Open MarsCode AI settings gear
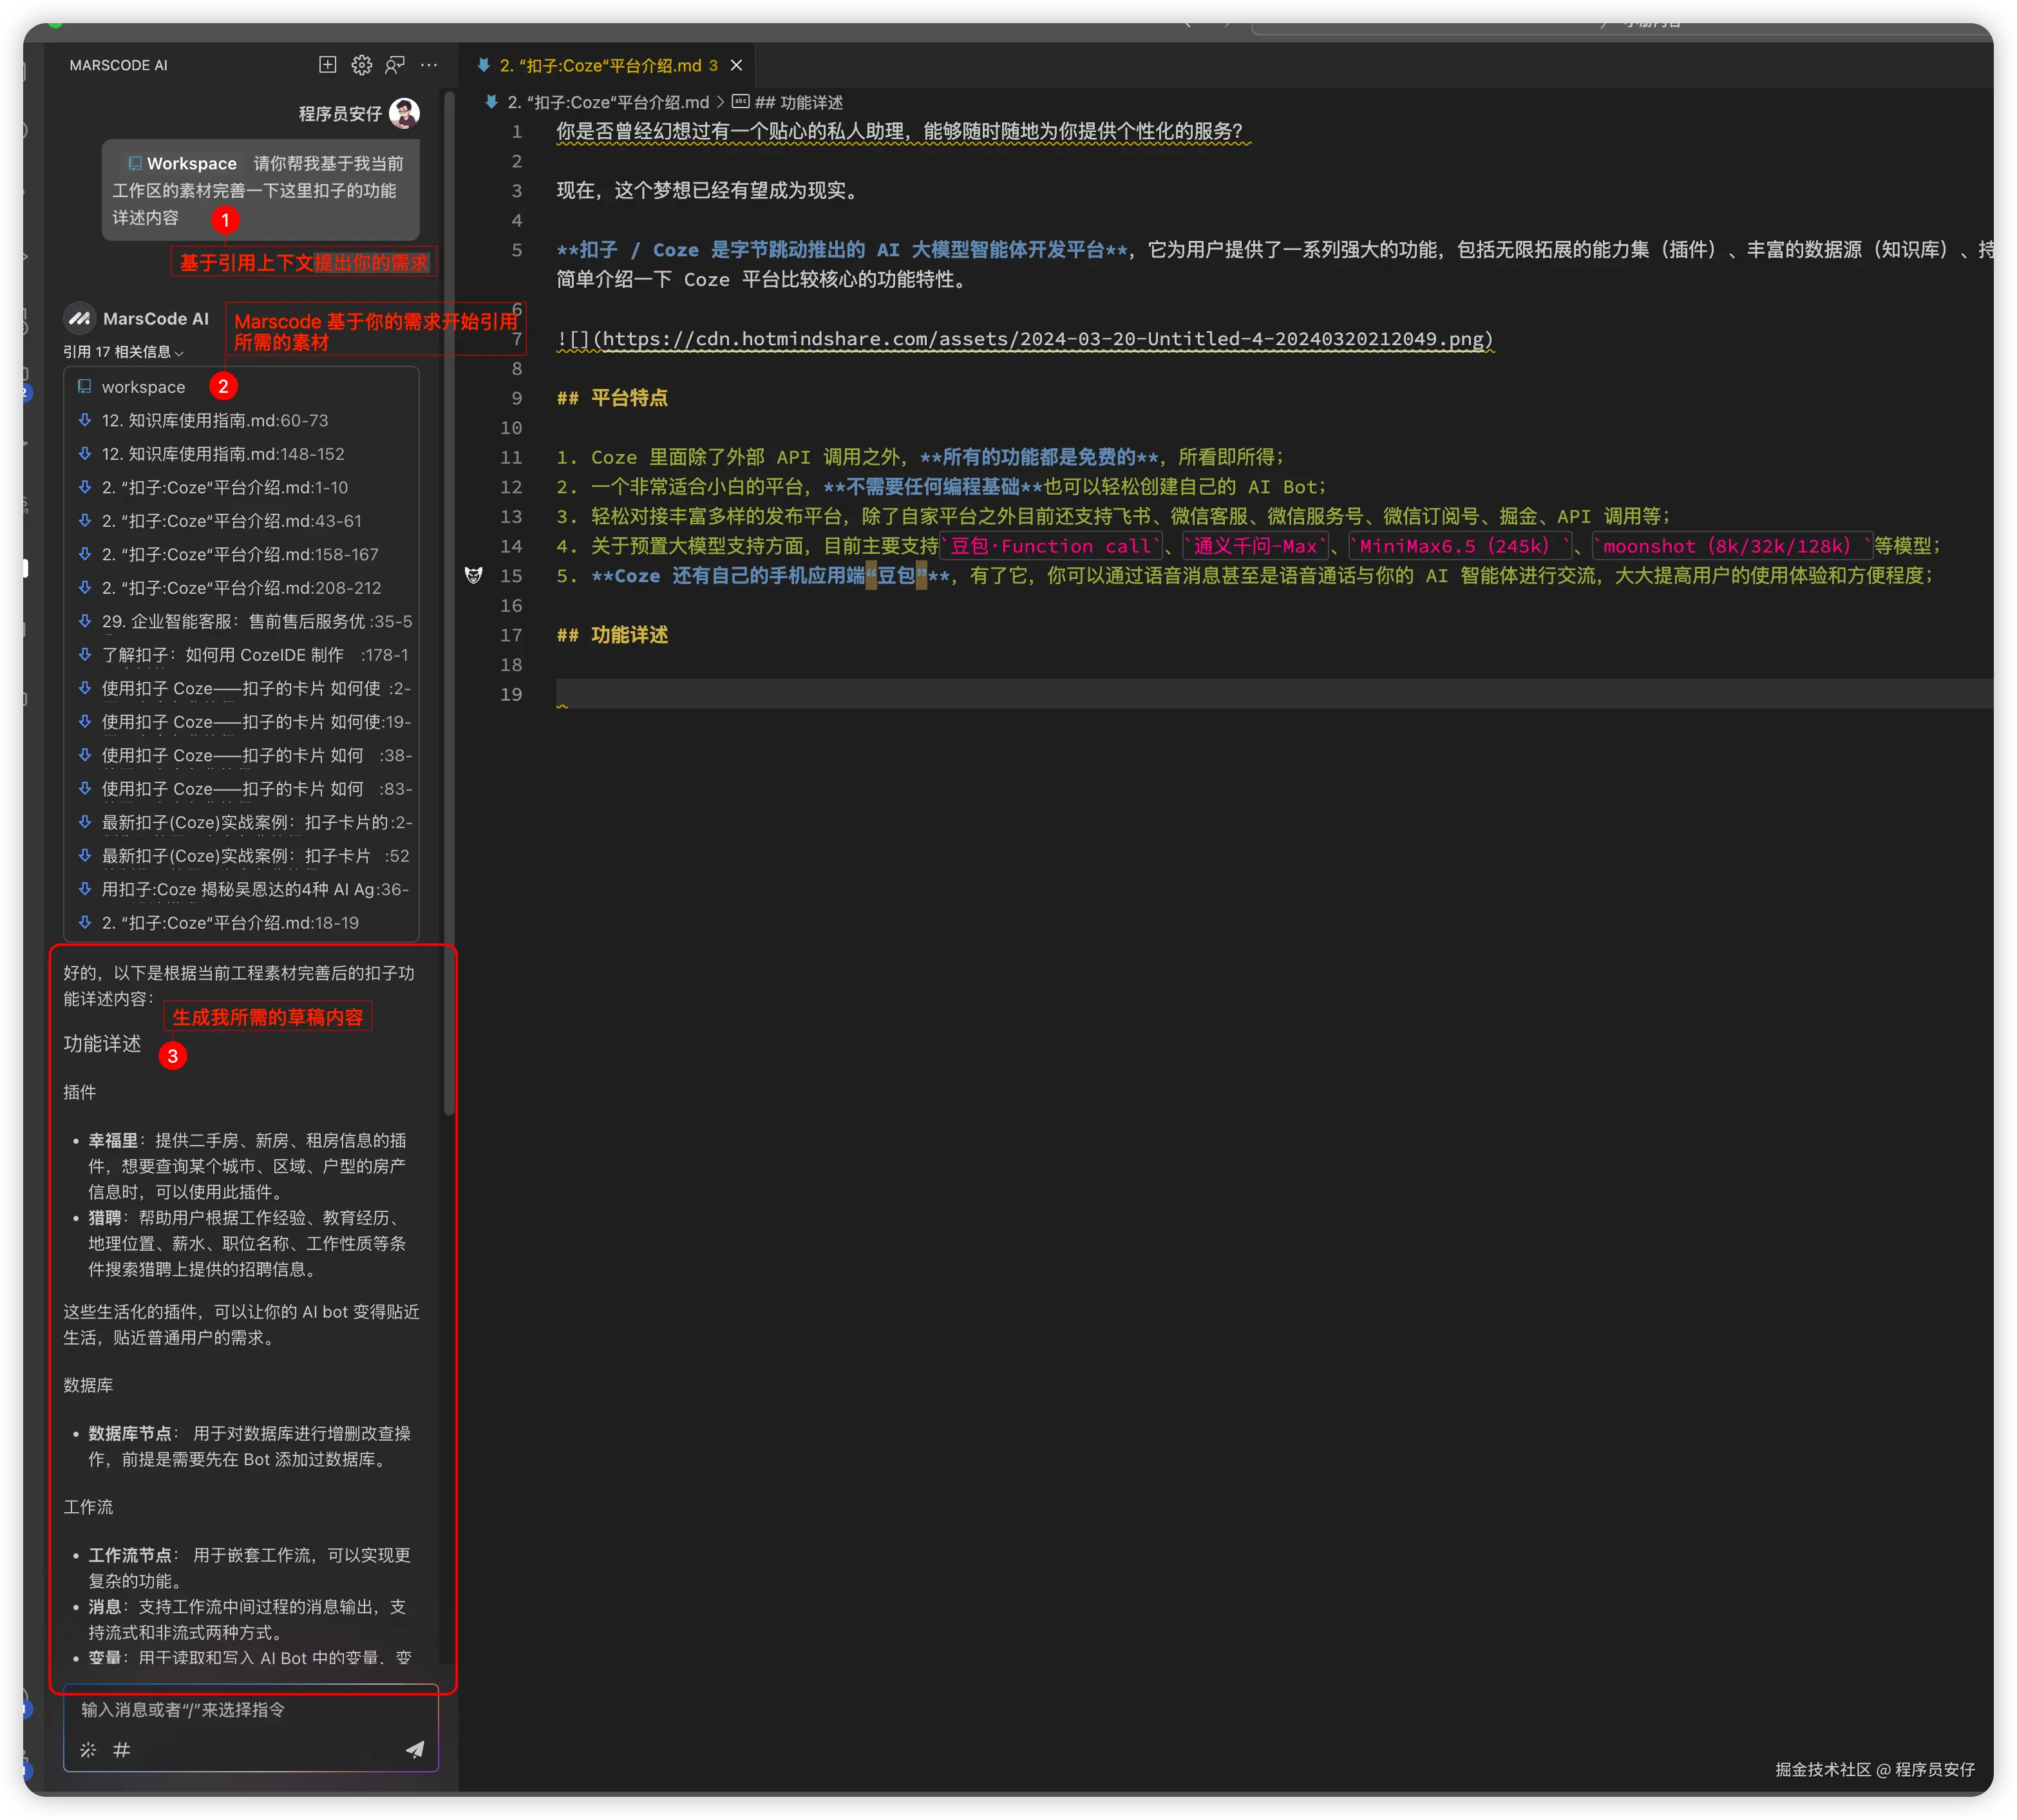The image size is (2017, 1820). (x=361, y=65)
